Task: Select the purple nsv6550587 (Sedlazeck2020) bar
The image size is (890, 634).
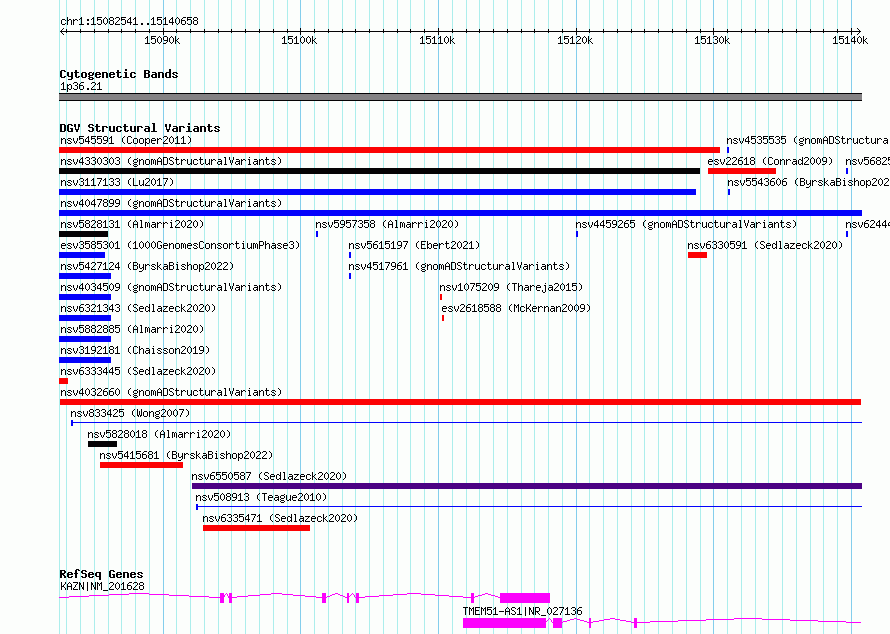Action: click(x=527, y=486)
